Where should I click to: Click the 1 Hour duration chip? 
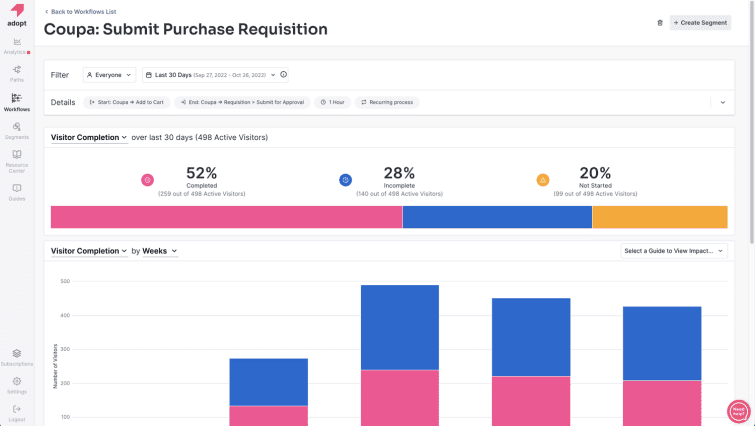pyautogui.click(x=333, y=102)
